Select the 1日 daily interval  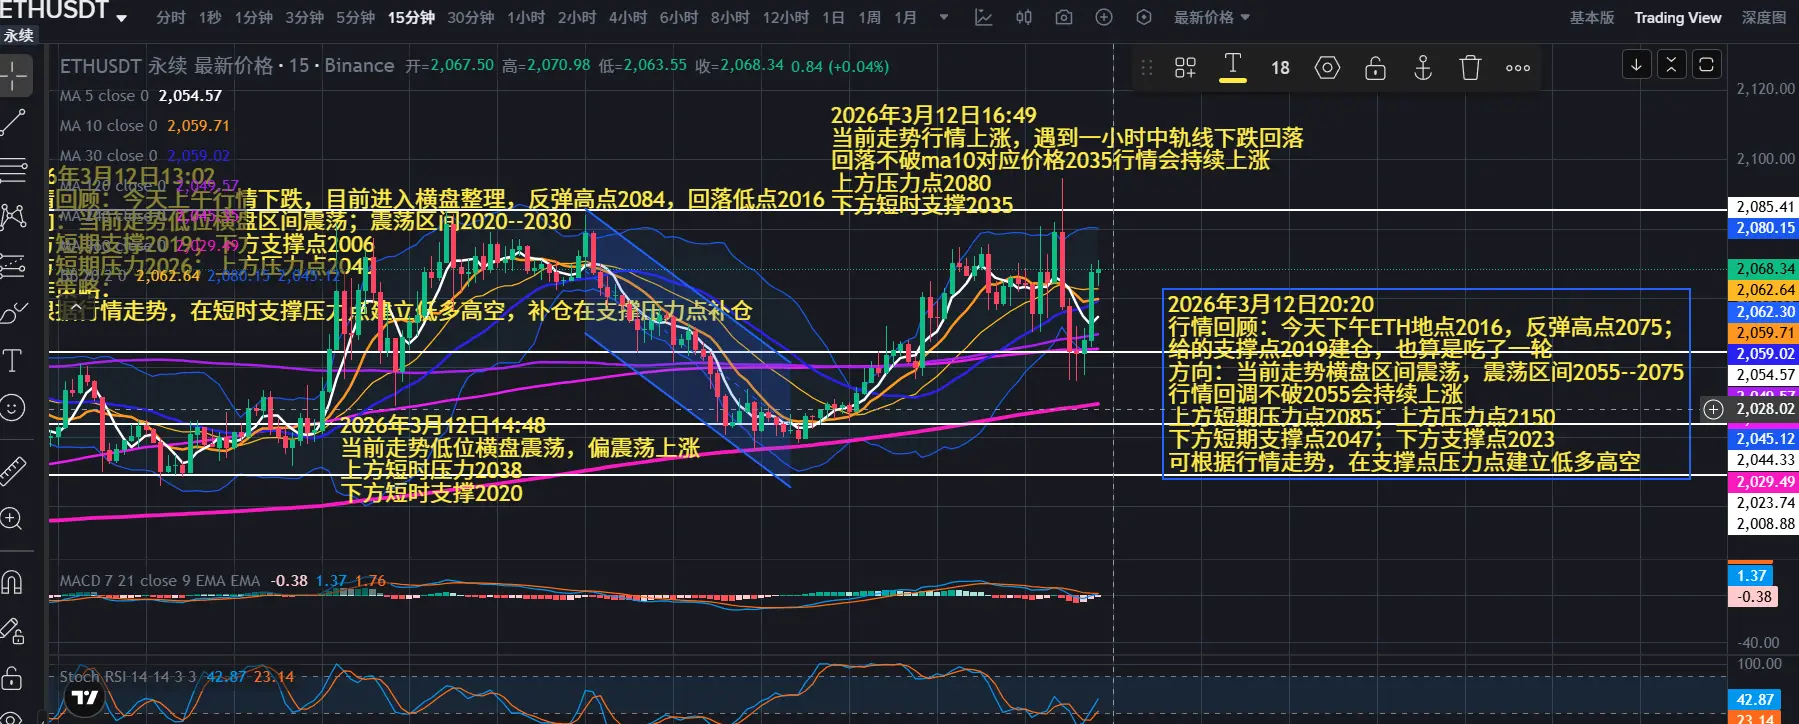coord(833,17)
